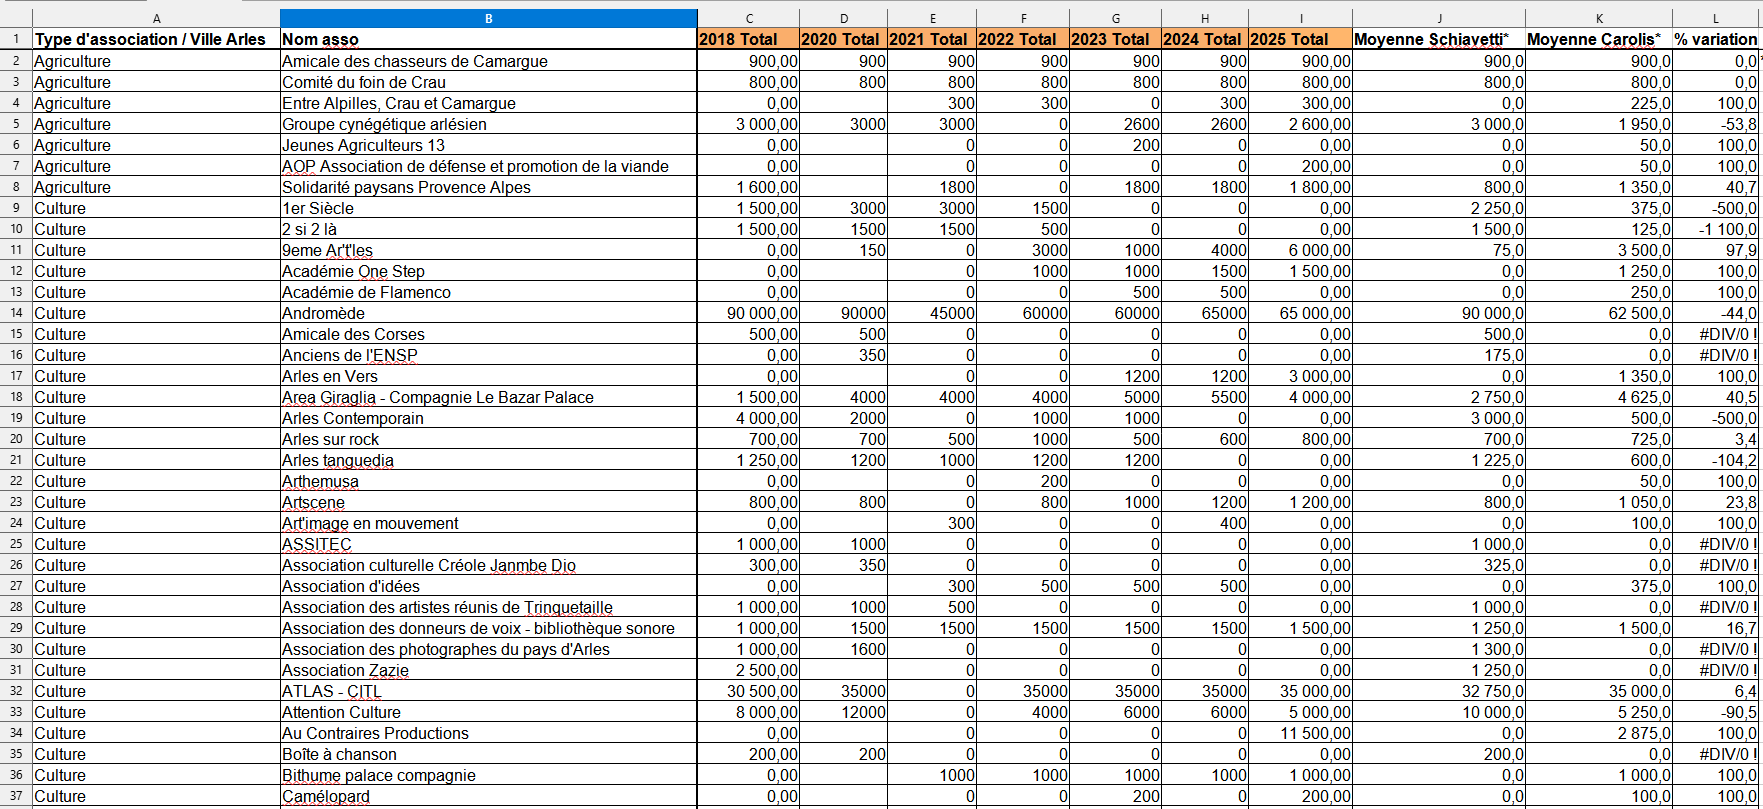
Task: Click the 'Camélopard' name cell
Action: (488, 796)
